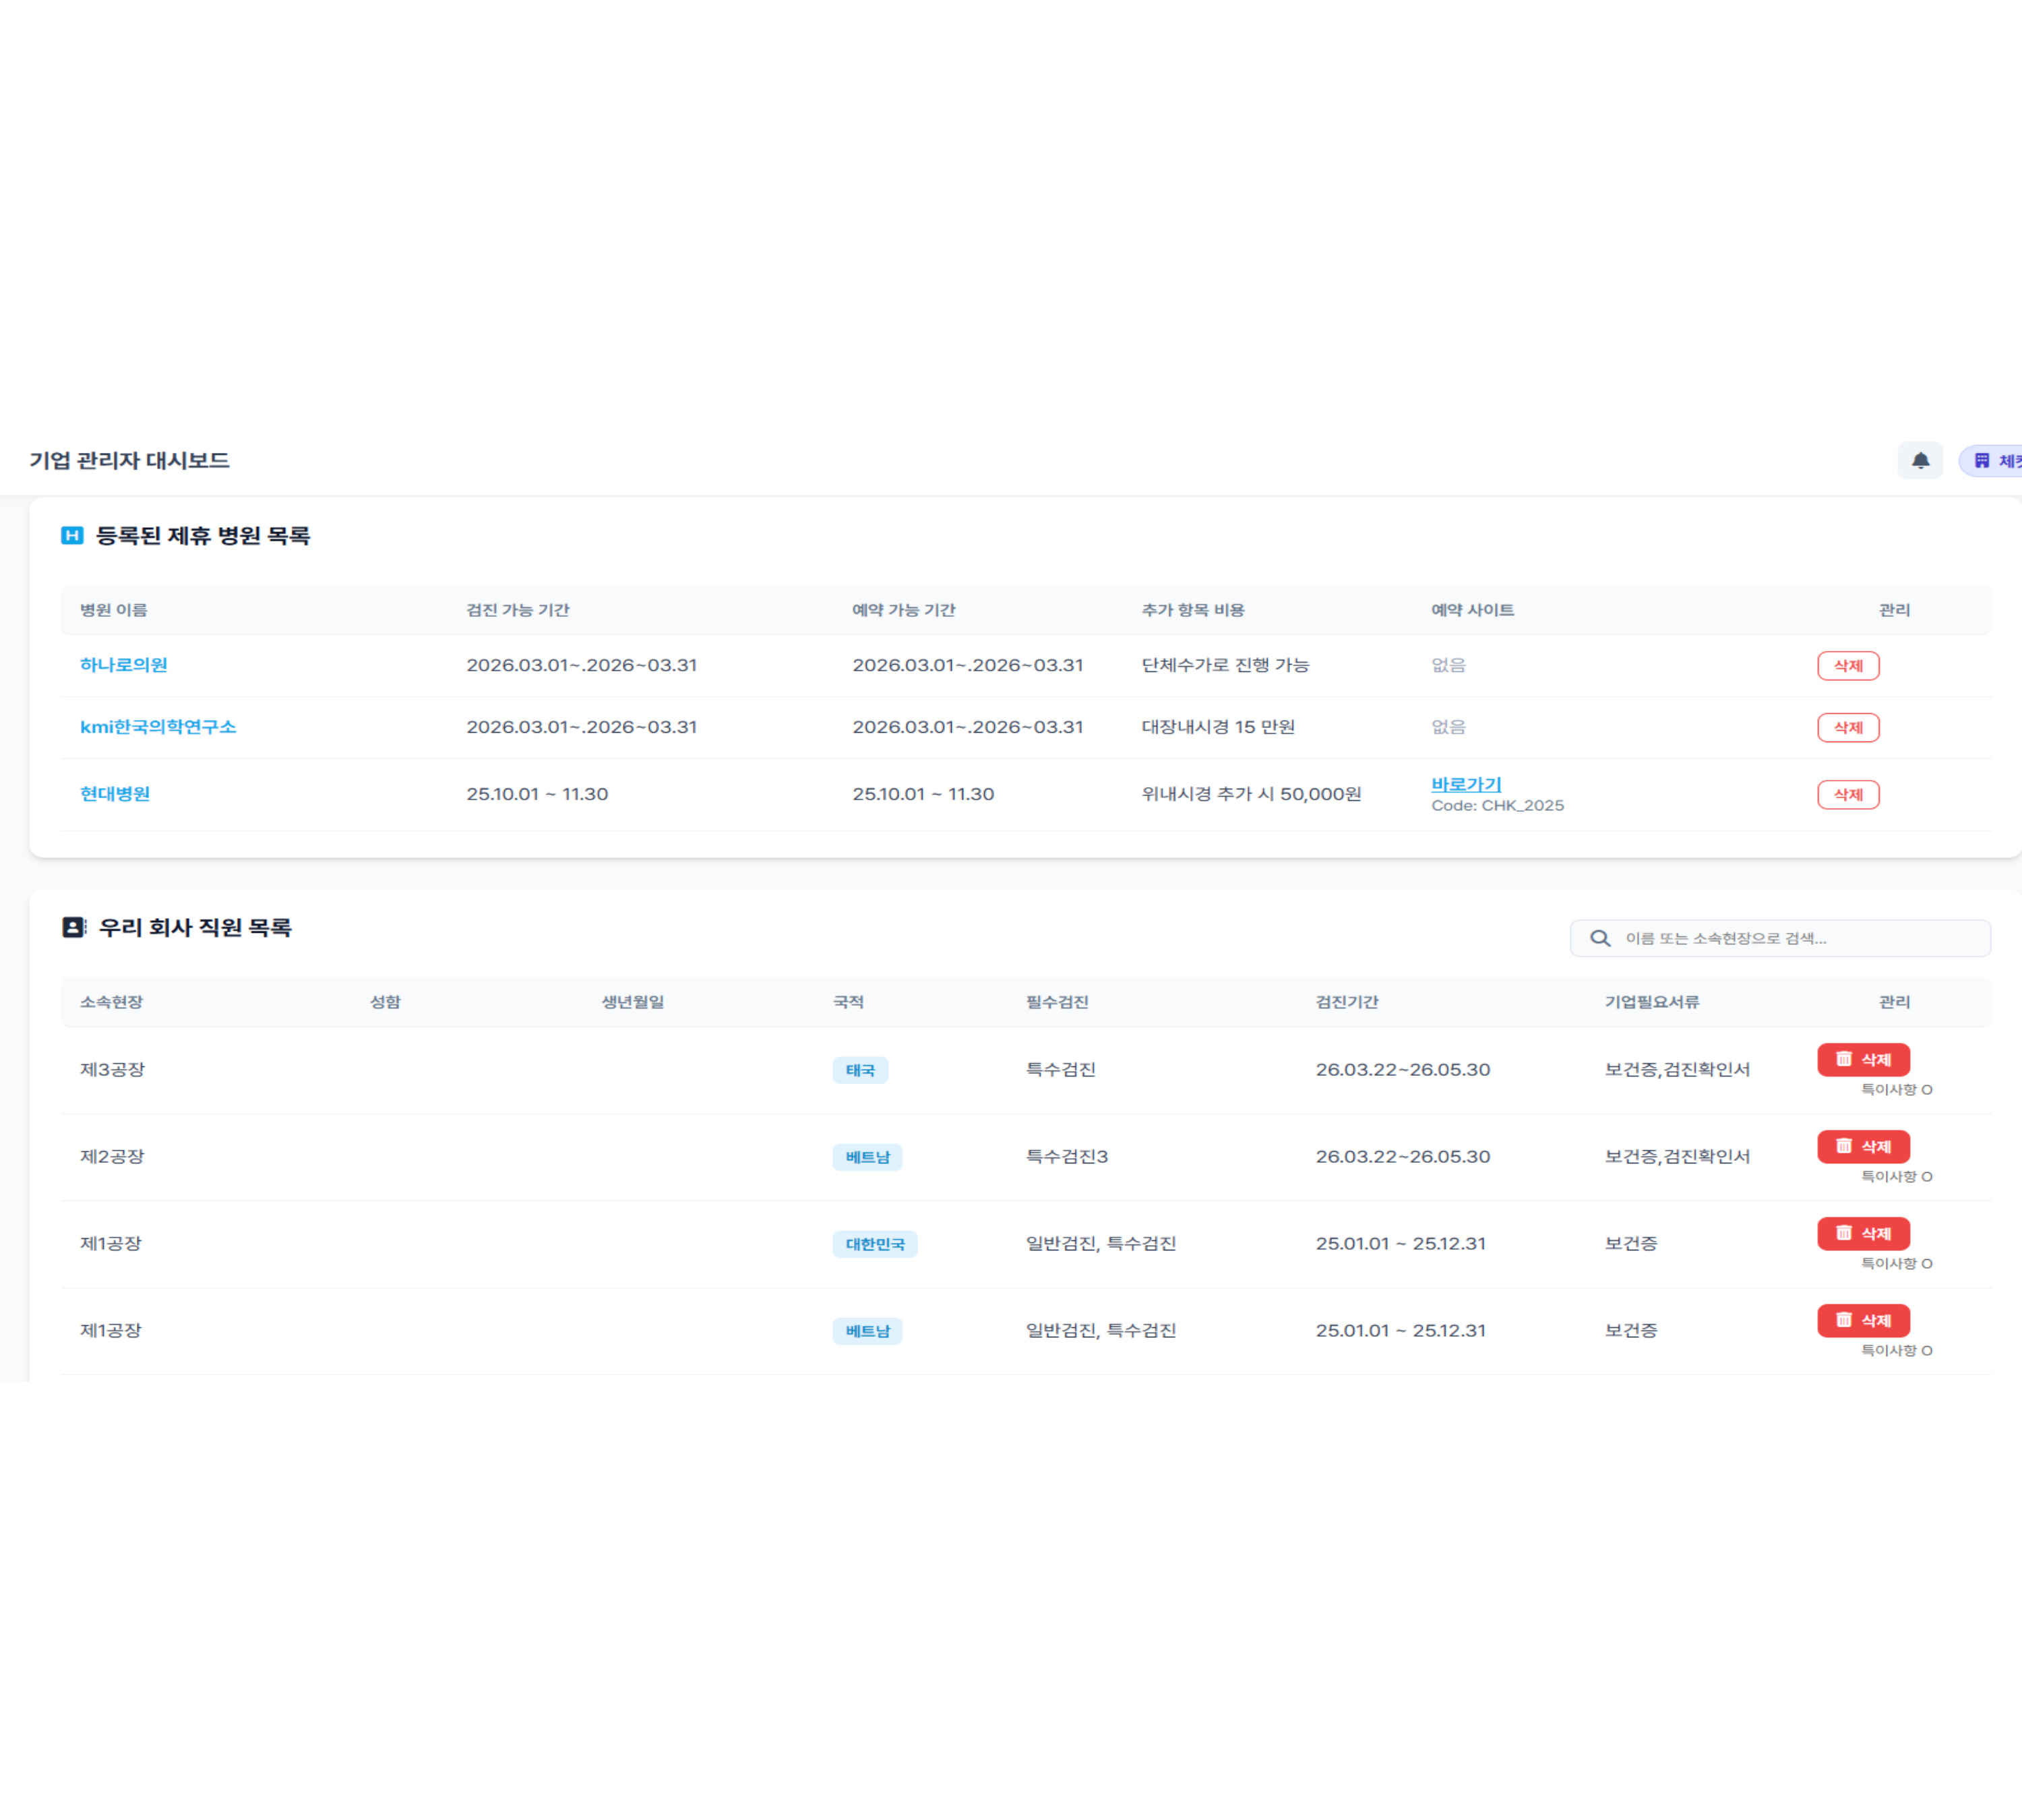Follow the 바로가기 reservation site link

click(1466, 784)
